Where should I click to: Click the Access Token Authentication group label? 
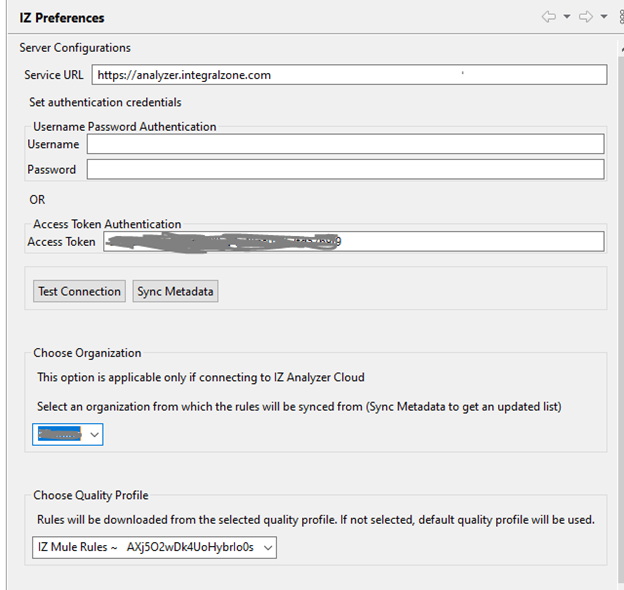(x=107, y=224)
